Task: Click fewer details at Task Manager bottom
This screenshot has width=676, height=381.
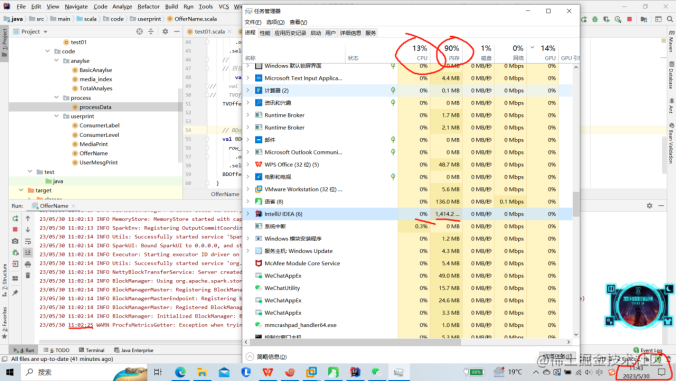Action: (266, 356)
